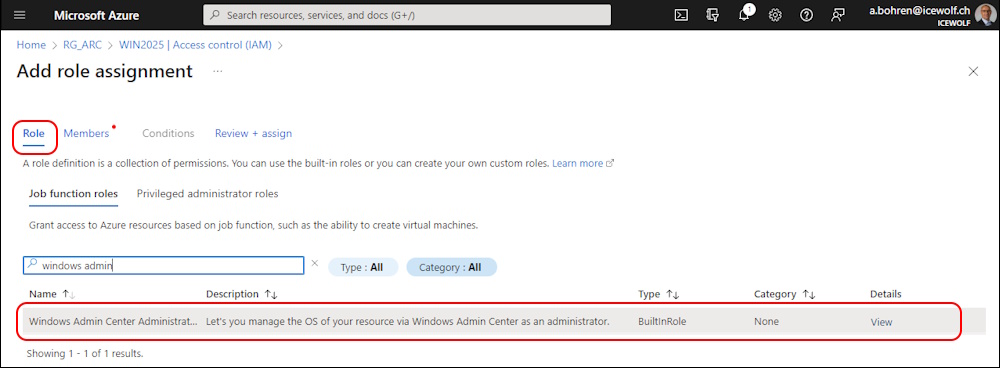Viewport: 1000px width, 368px height.
Task: Close the Add role assignment pane
Action: pos(973,71)
